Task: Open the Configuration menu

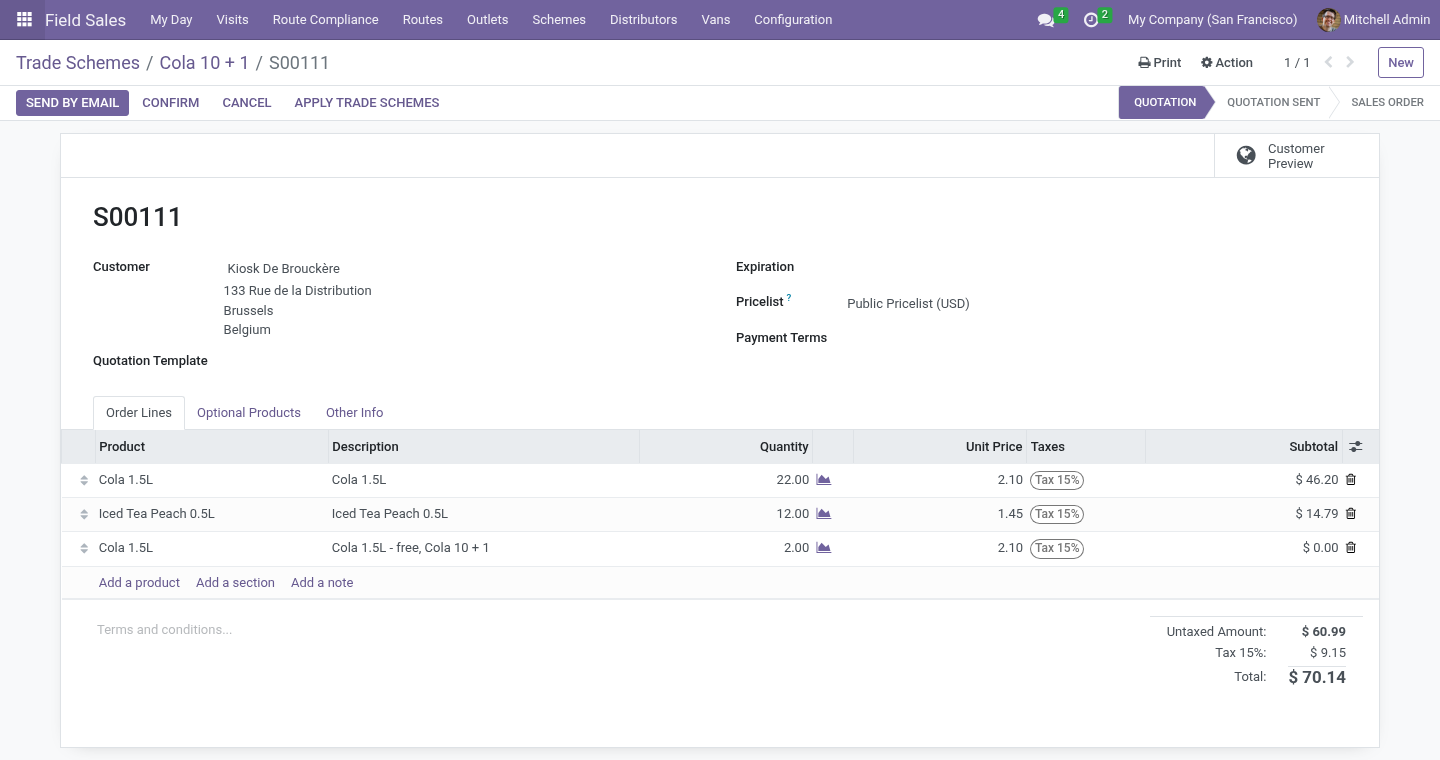Action: point(793,20)
